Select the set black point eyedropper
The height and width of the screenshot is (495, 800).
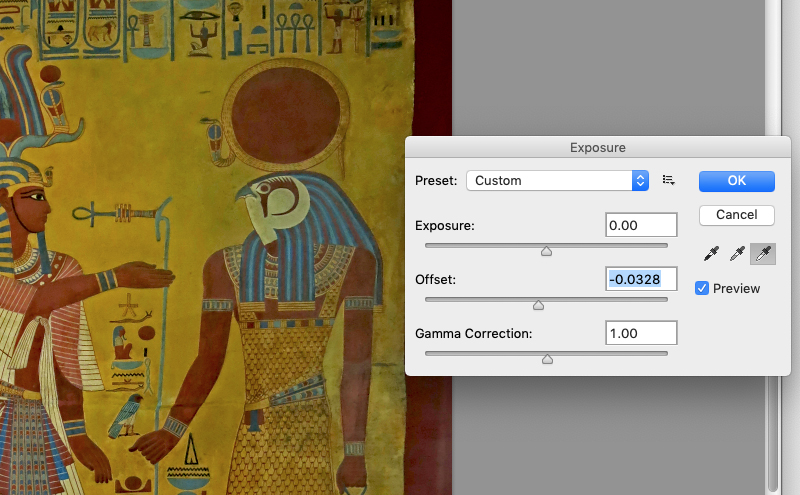coord(711,254)
